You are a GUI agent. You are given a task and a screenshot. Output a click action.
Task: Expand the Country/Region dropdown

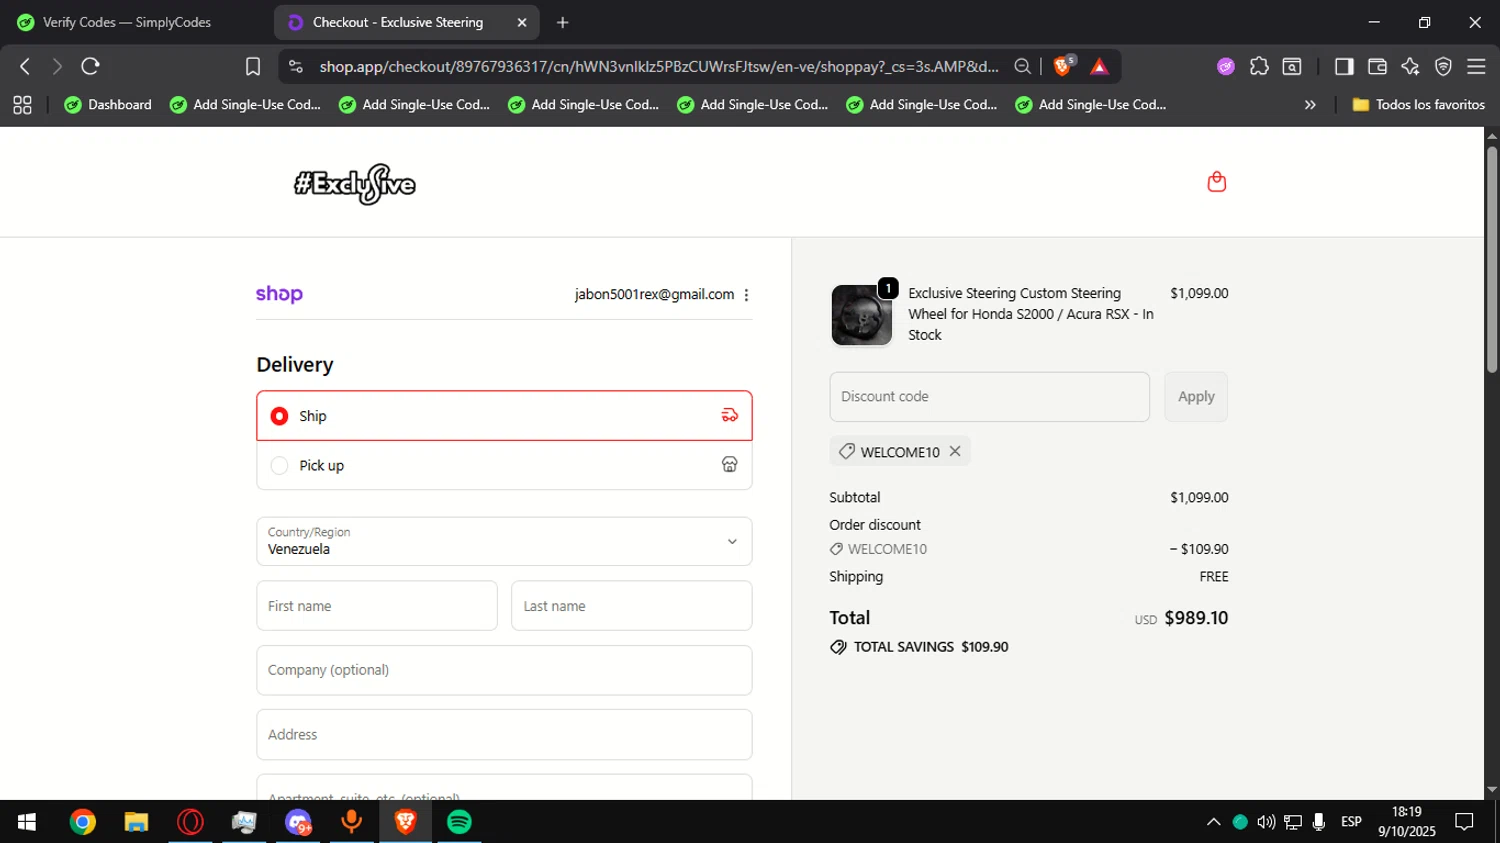click(x=504, y=541)
